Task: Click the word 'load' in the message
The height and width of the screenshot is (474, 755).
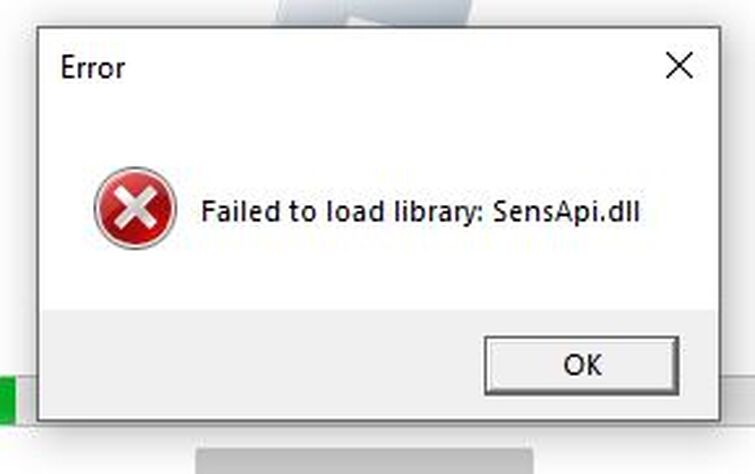Action: pos(355,211)
